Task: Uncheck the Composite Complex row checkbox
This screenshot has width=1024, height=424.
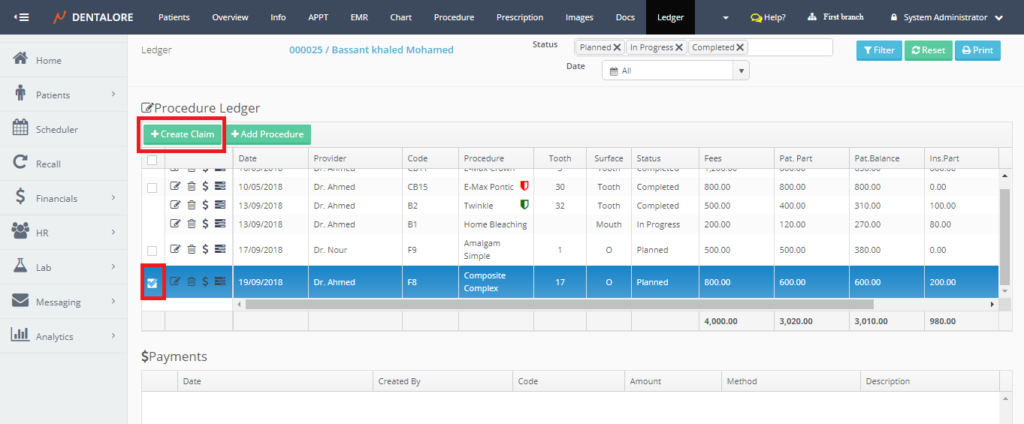Action: (x=152, y=283)
